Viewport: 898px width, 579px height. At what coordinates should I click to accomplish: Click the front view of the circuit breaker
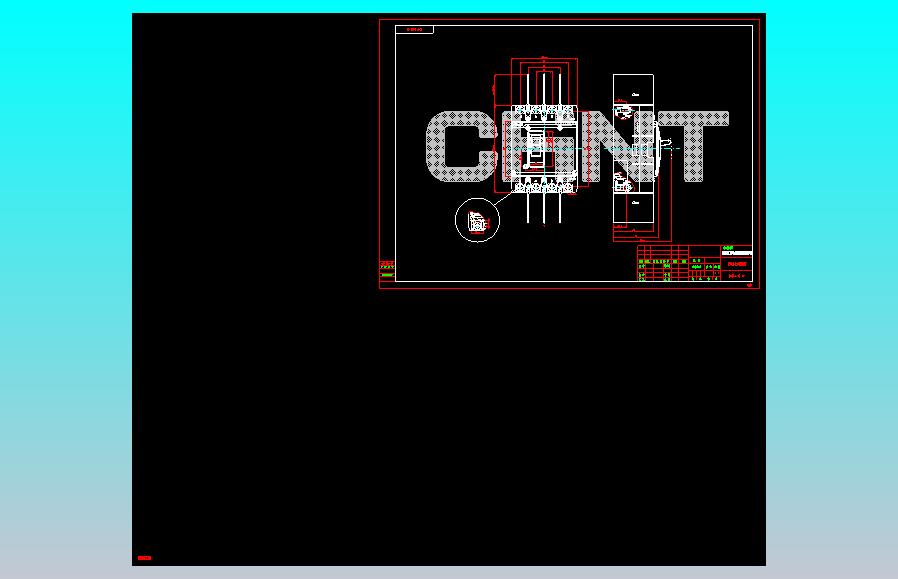tap(543, 148)
